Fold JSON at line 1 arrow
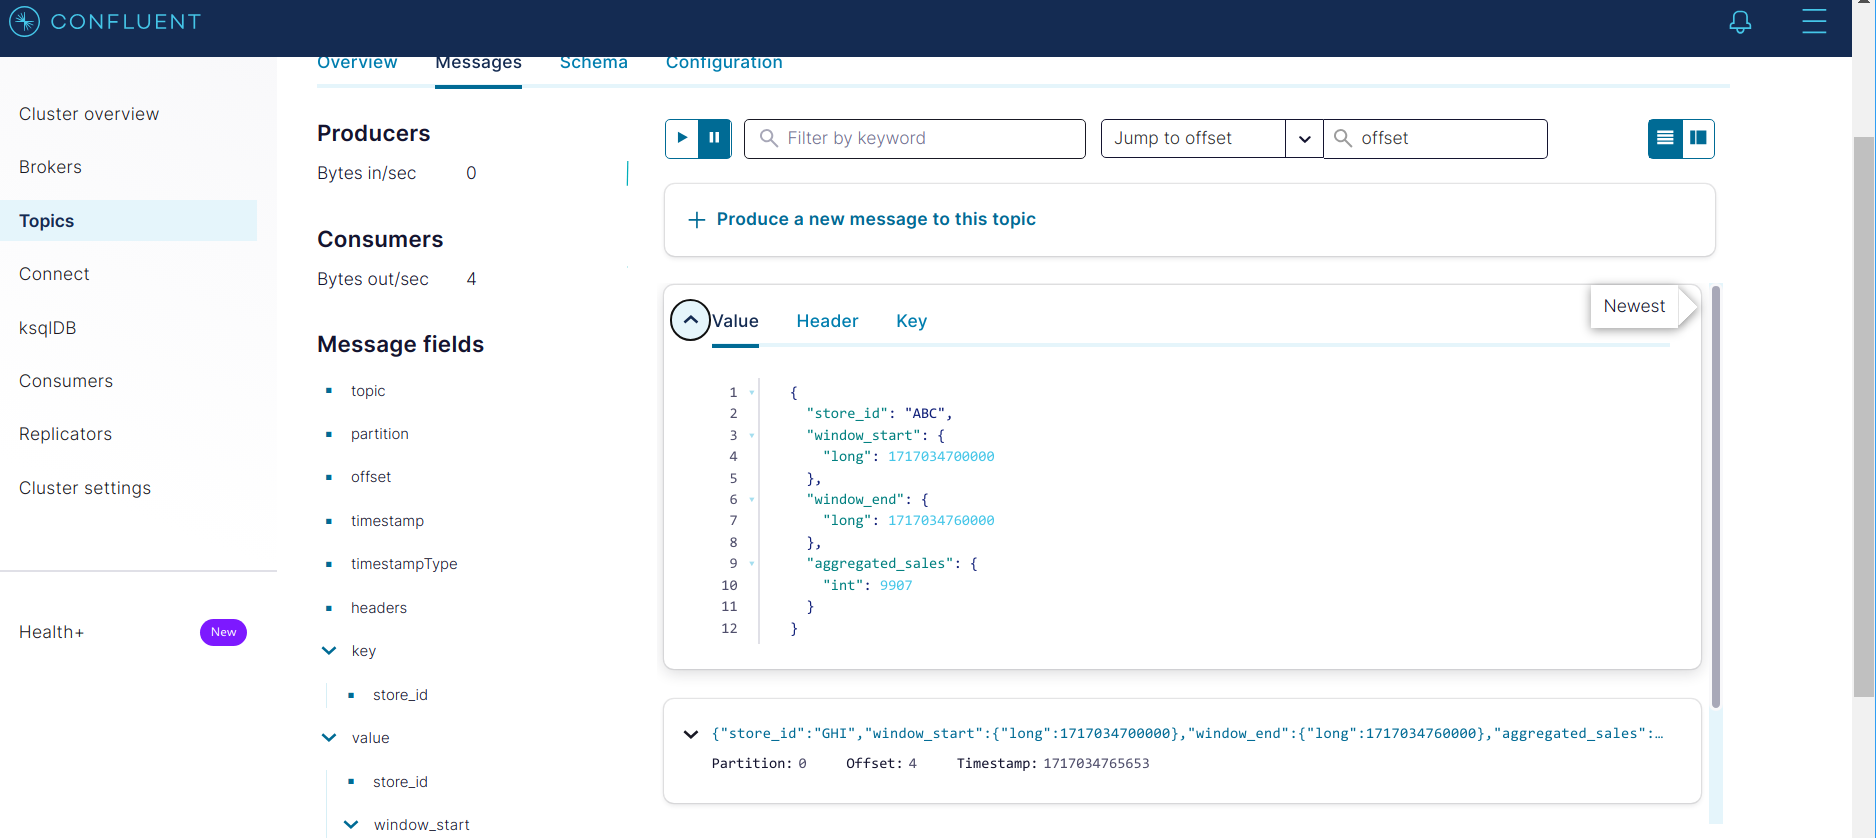Viewport: 1876px width, 838px height. pos(752,393)
